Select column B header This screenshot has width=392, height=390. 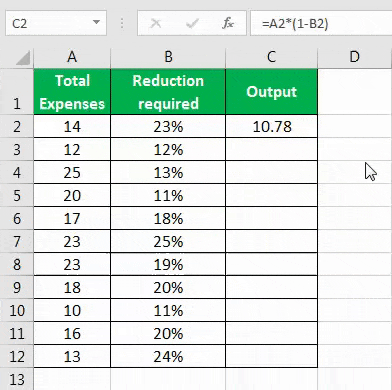[168, 57]
